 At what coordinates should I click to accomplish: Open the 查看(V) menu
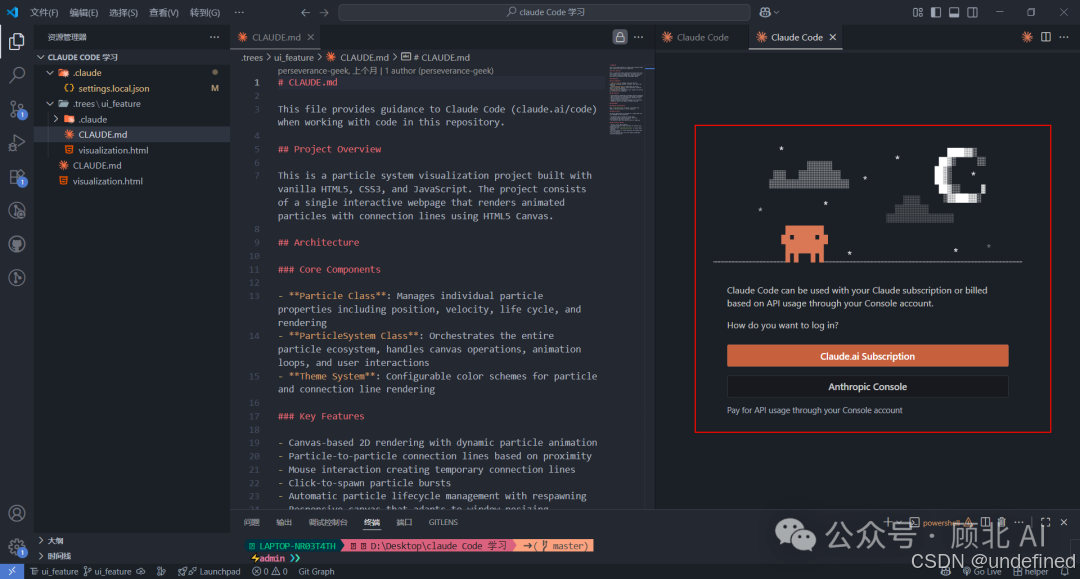click(163, 12)
